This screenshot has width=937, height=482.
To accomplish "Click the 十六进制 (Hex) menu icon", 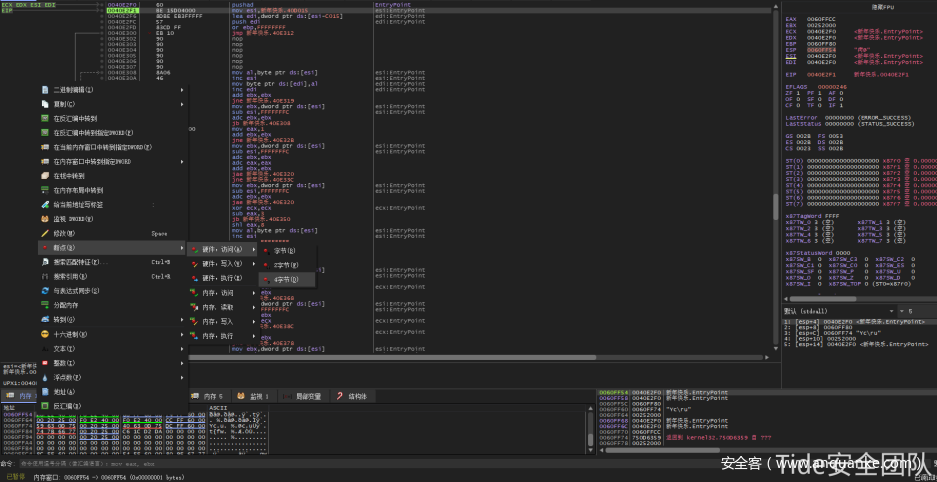I will click(x=45, y=333).
